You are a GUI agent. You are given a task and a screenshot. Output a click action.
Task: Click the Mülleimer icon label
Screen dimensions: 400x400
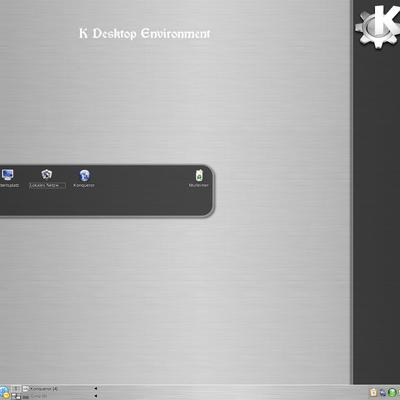(199, 185)
